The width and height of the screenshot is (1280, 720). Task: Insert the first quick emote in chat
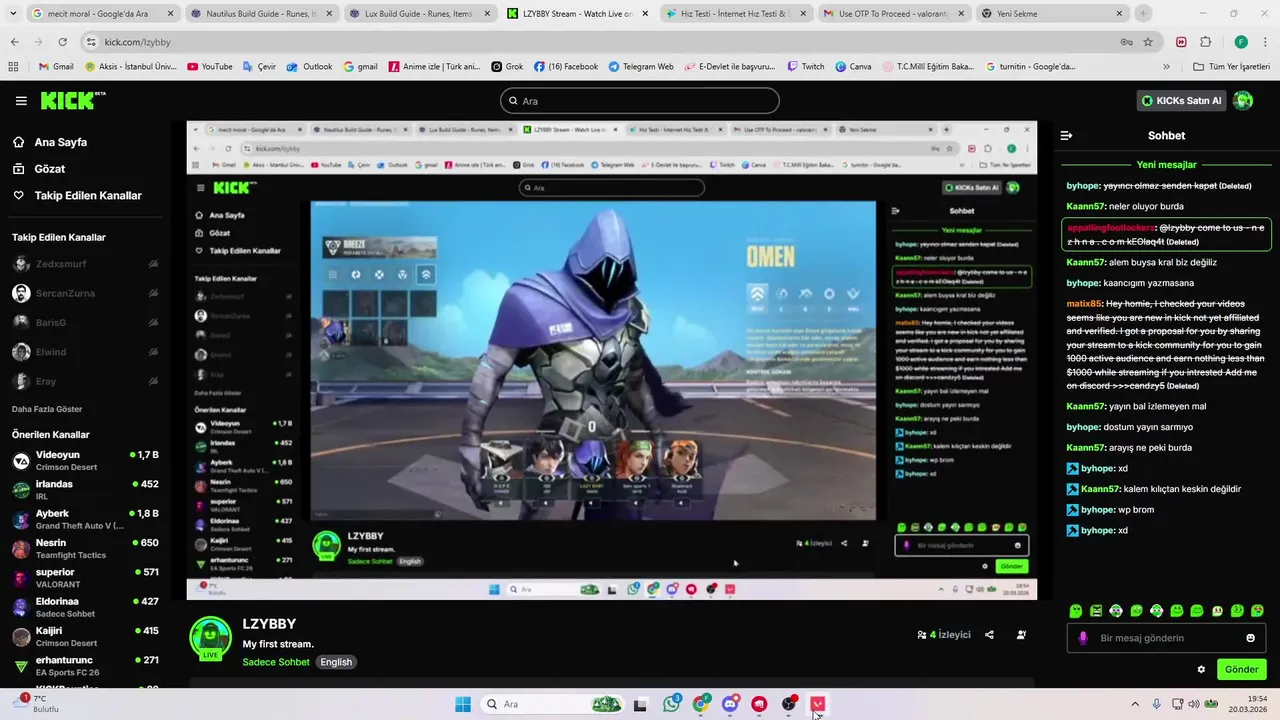(x=1076, y=610)
